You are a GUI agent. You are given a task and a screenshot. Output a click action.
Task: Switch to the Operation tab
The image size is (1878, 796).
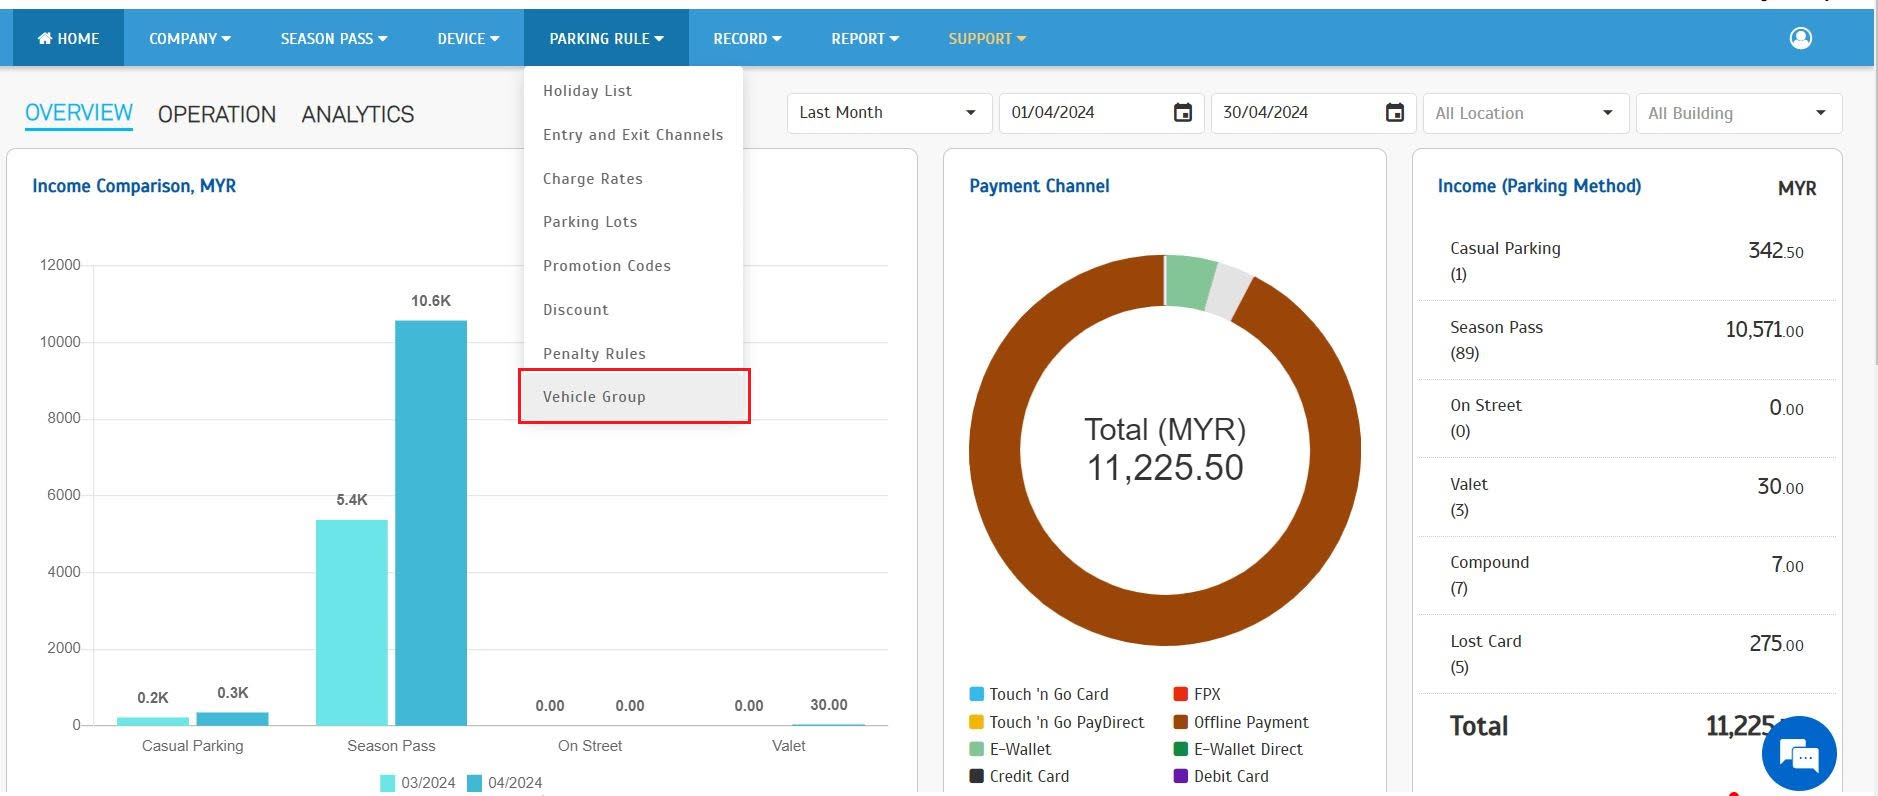click(x=217, y=115)
